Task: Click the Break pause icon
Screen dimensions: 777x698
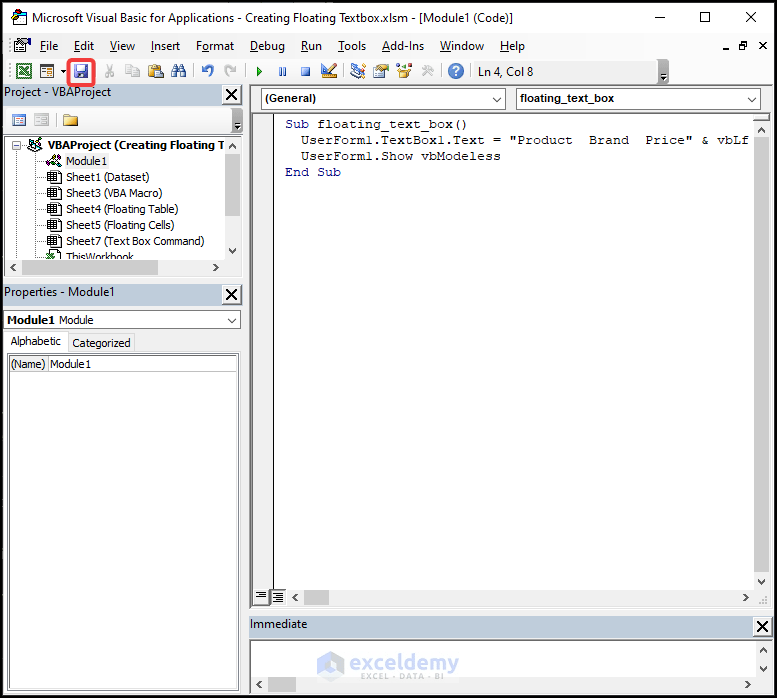Action: (x=282, y=72)
